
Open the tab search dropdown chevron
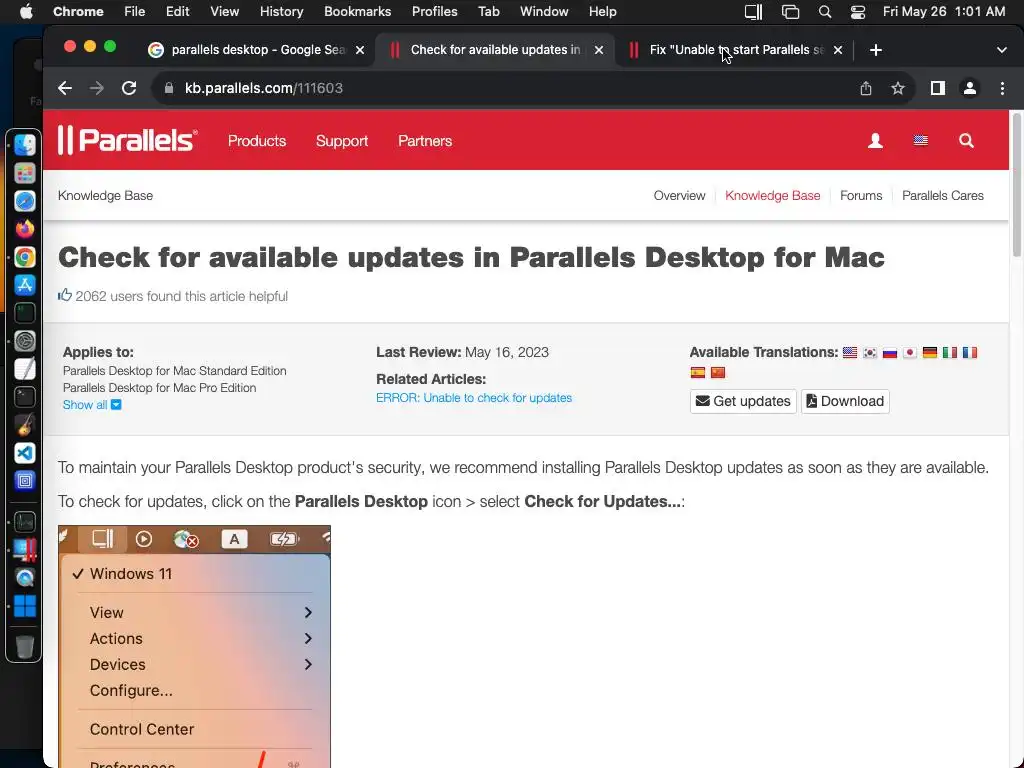point(1001,50)
